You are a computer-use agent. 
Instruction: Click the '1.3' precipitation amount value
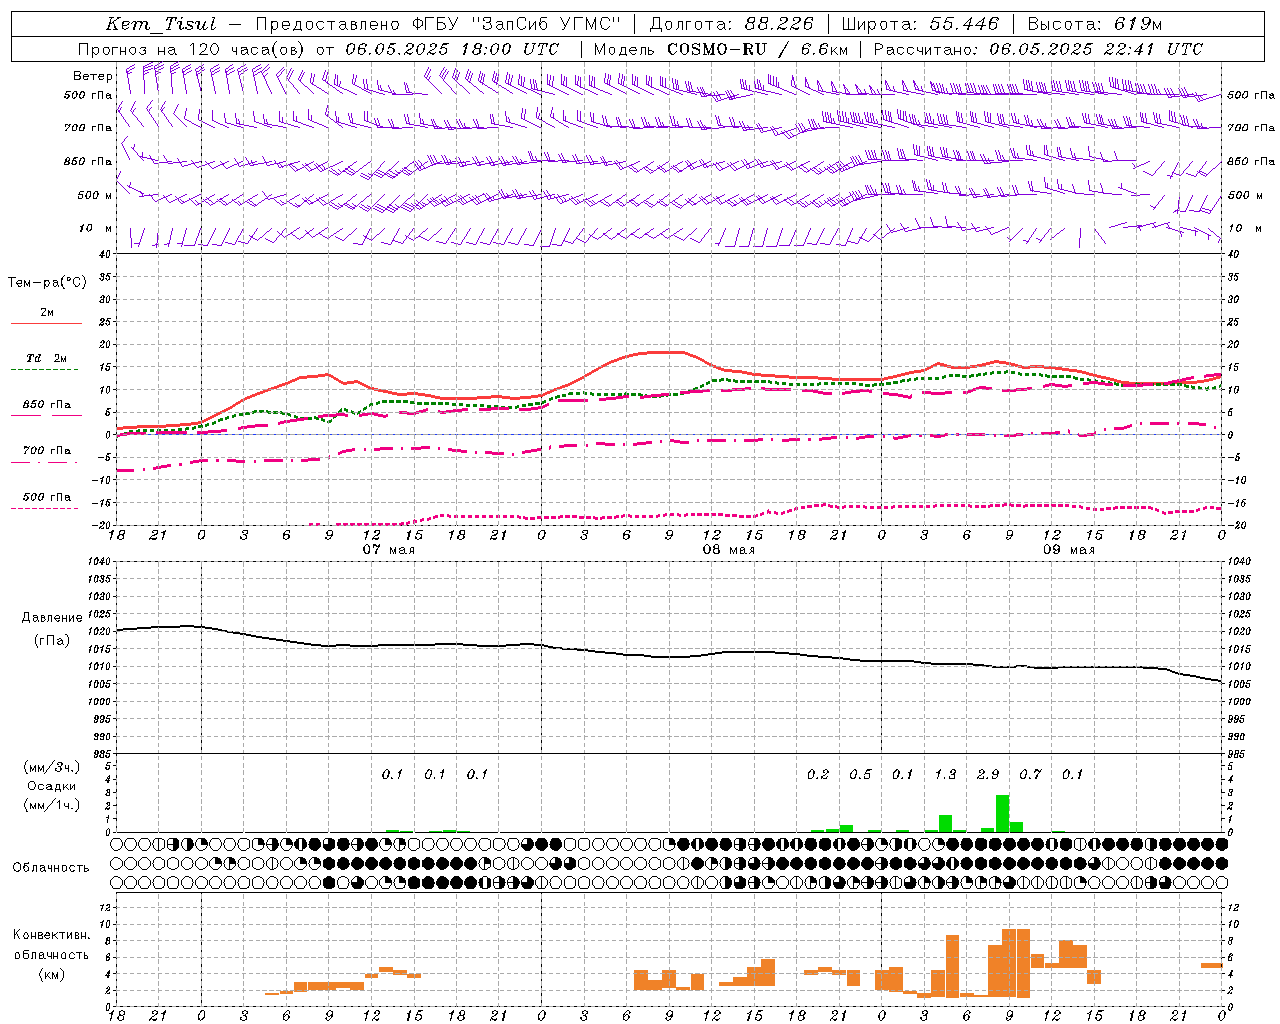tap(945, 774)
